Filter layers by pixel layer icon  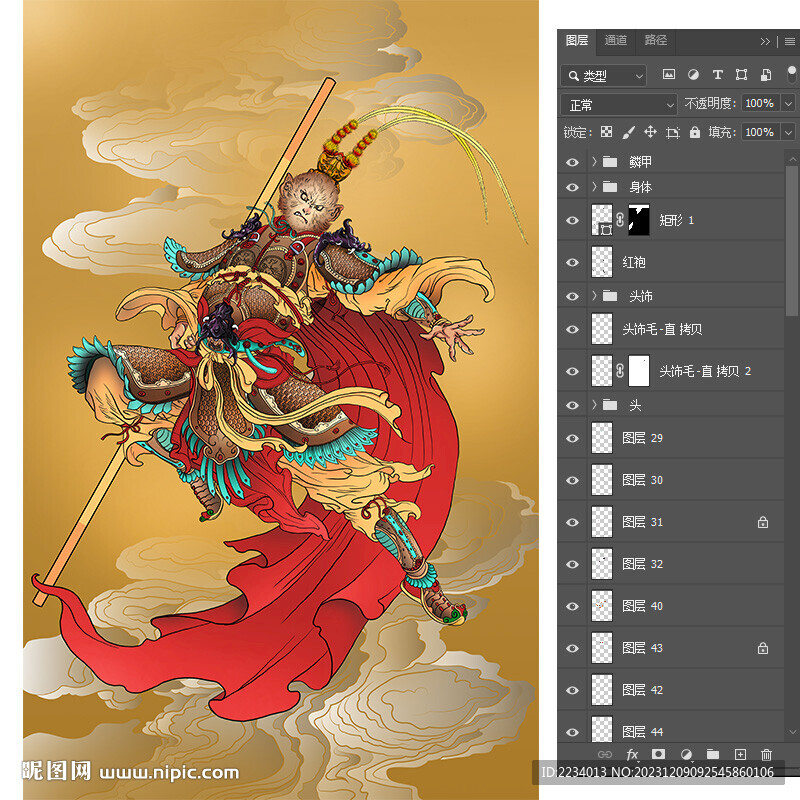click(668, 74)
